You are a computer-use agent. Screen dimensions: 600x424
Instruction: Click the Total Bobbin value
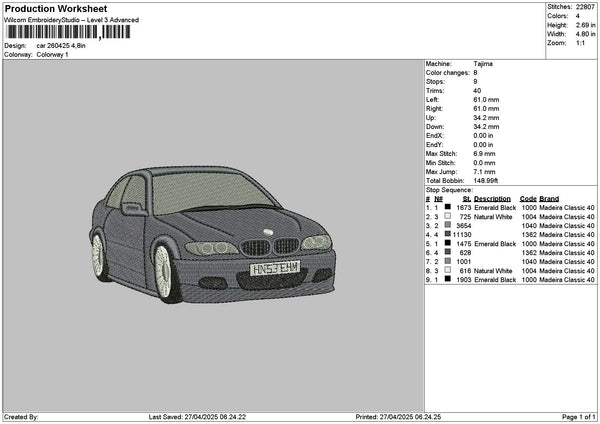pyautogui.click(x=485, y=179)
